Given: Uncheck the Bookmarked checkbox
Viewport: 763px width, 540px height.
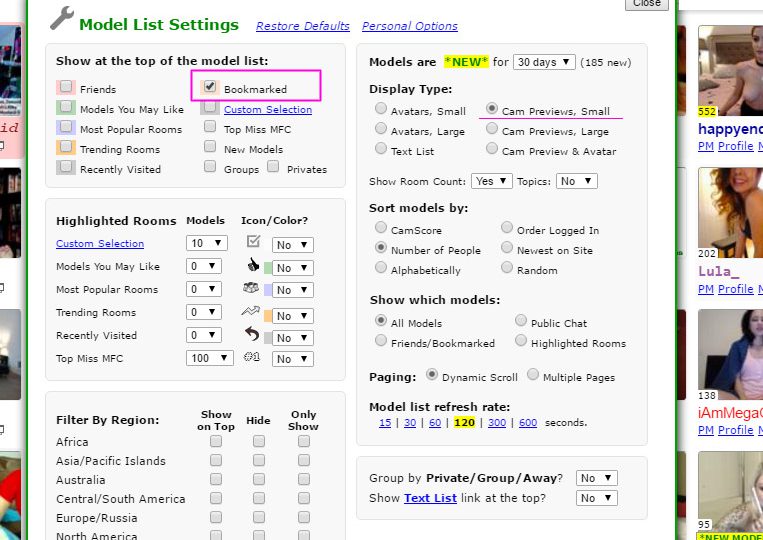Looking at the screenshot, I should pos(210,87).
